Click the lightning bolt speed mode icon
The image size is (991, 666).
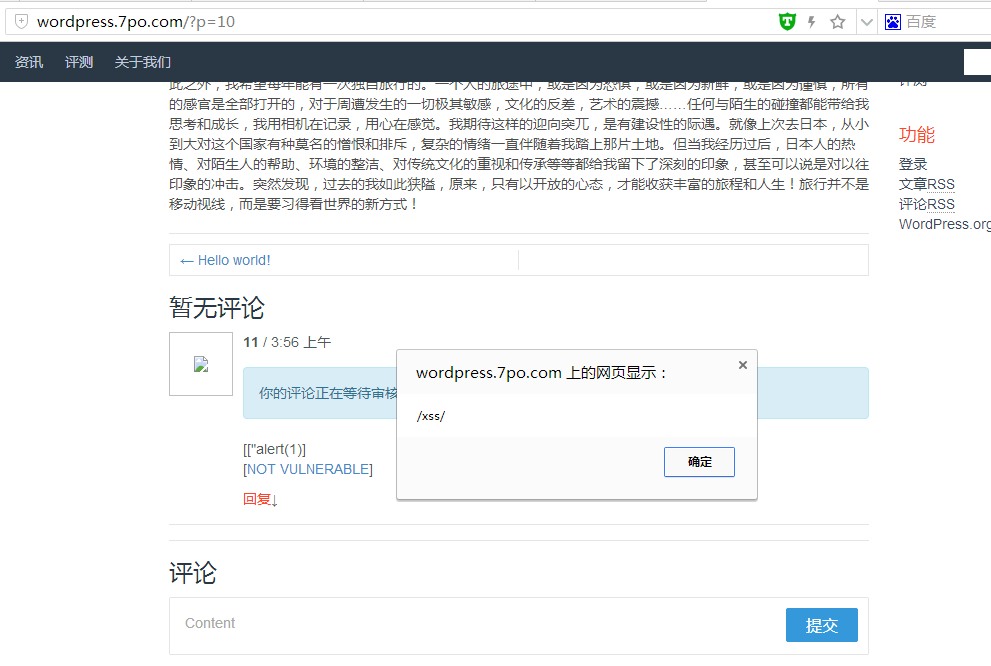(x=812, y=22)
